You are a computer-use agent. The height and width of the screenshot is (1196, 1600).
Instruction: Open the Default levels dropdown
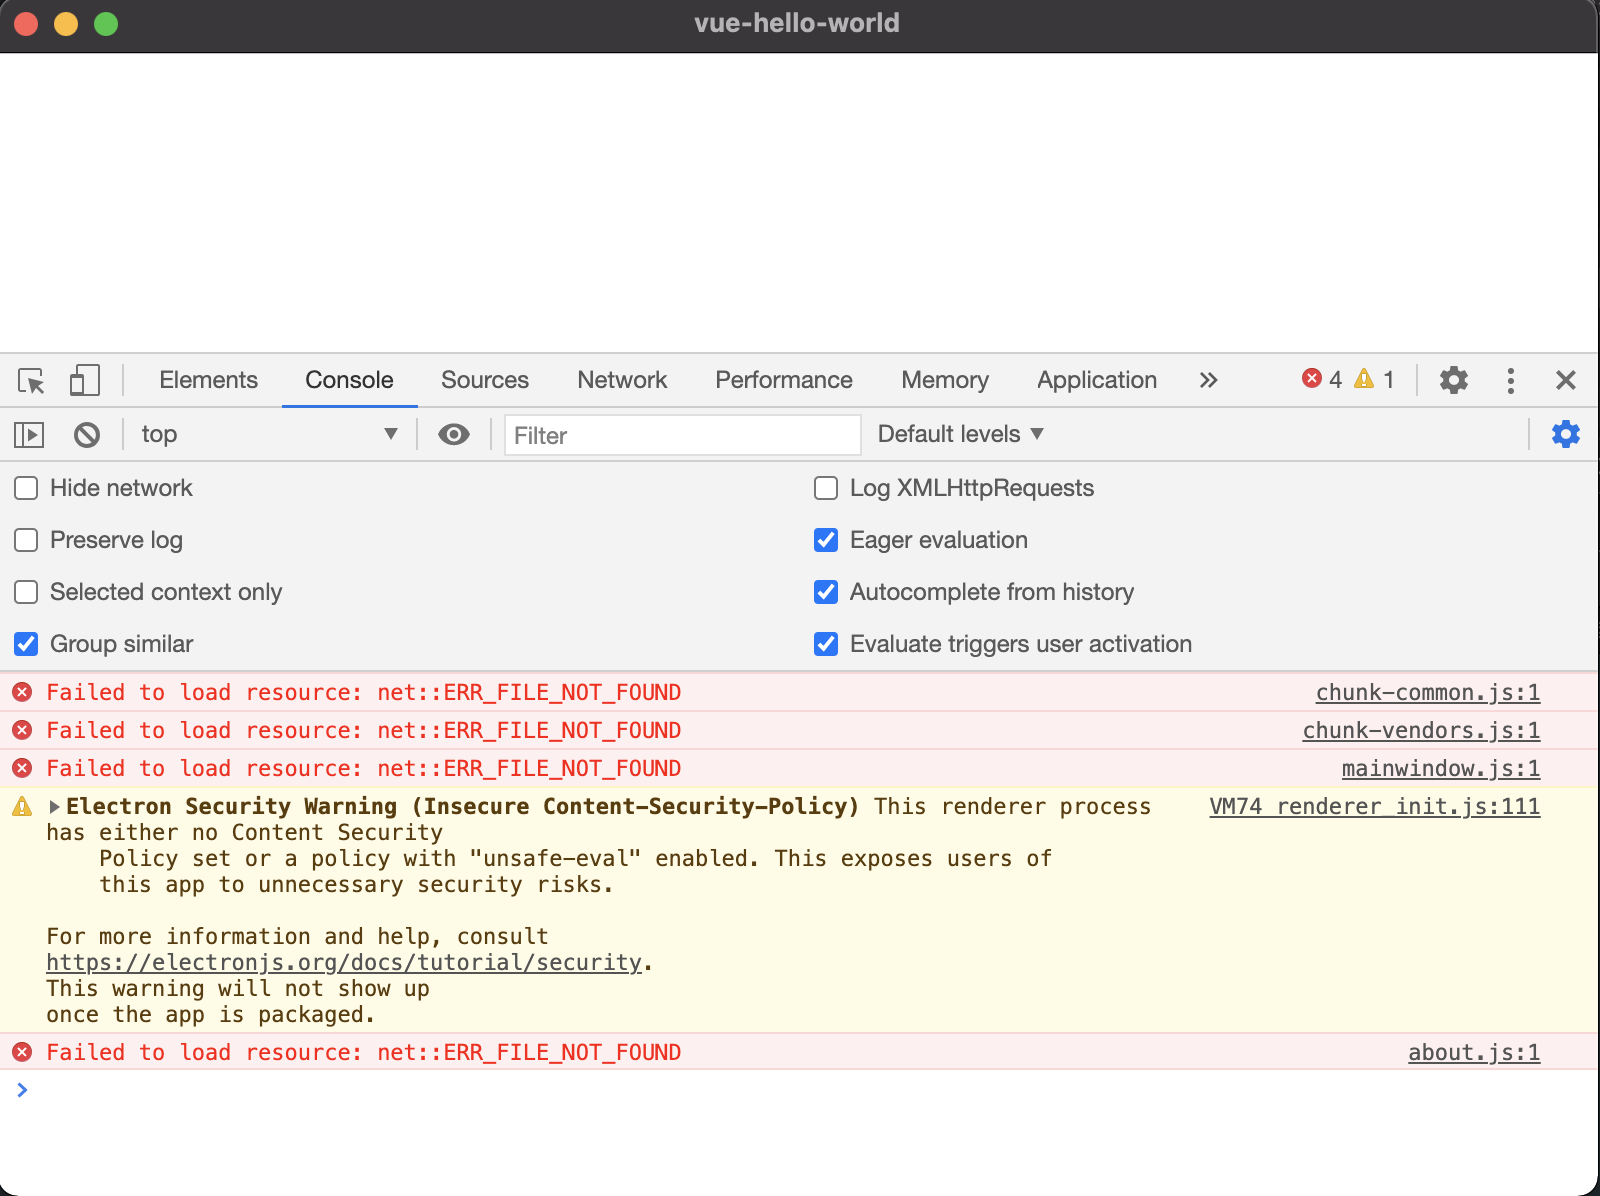[960, 434]
